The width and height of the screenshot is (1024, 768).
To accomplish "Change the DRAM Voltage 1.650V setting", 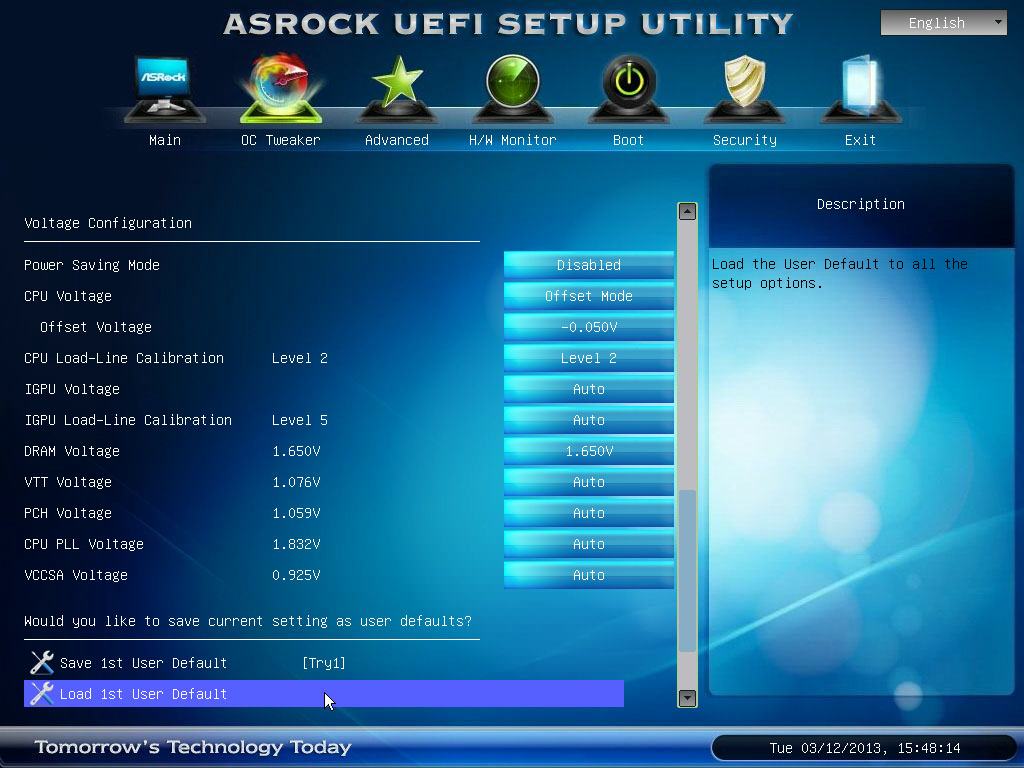I will [588, 451].
